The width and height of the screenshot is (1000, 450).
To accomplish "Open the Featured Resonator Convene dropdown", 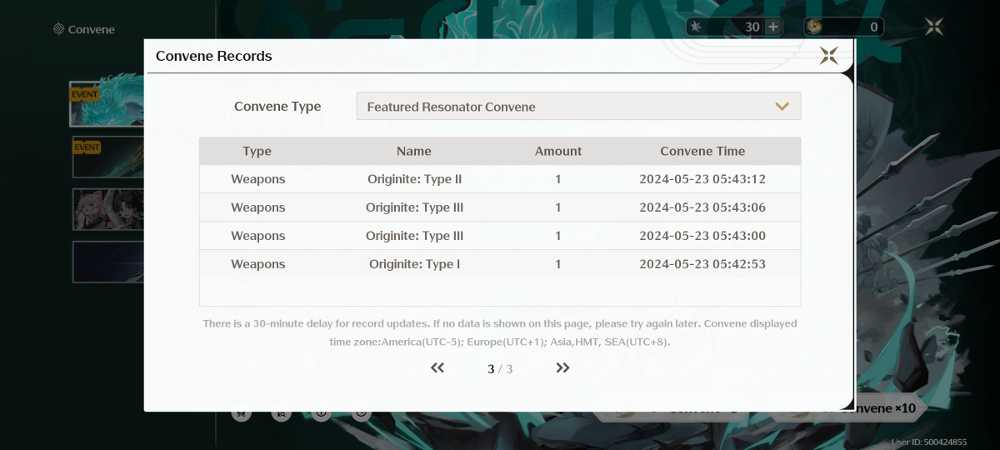I will pyautogui.click(x=578, y=106).
